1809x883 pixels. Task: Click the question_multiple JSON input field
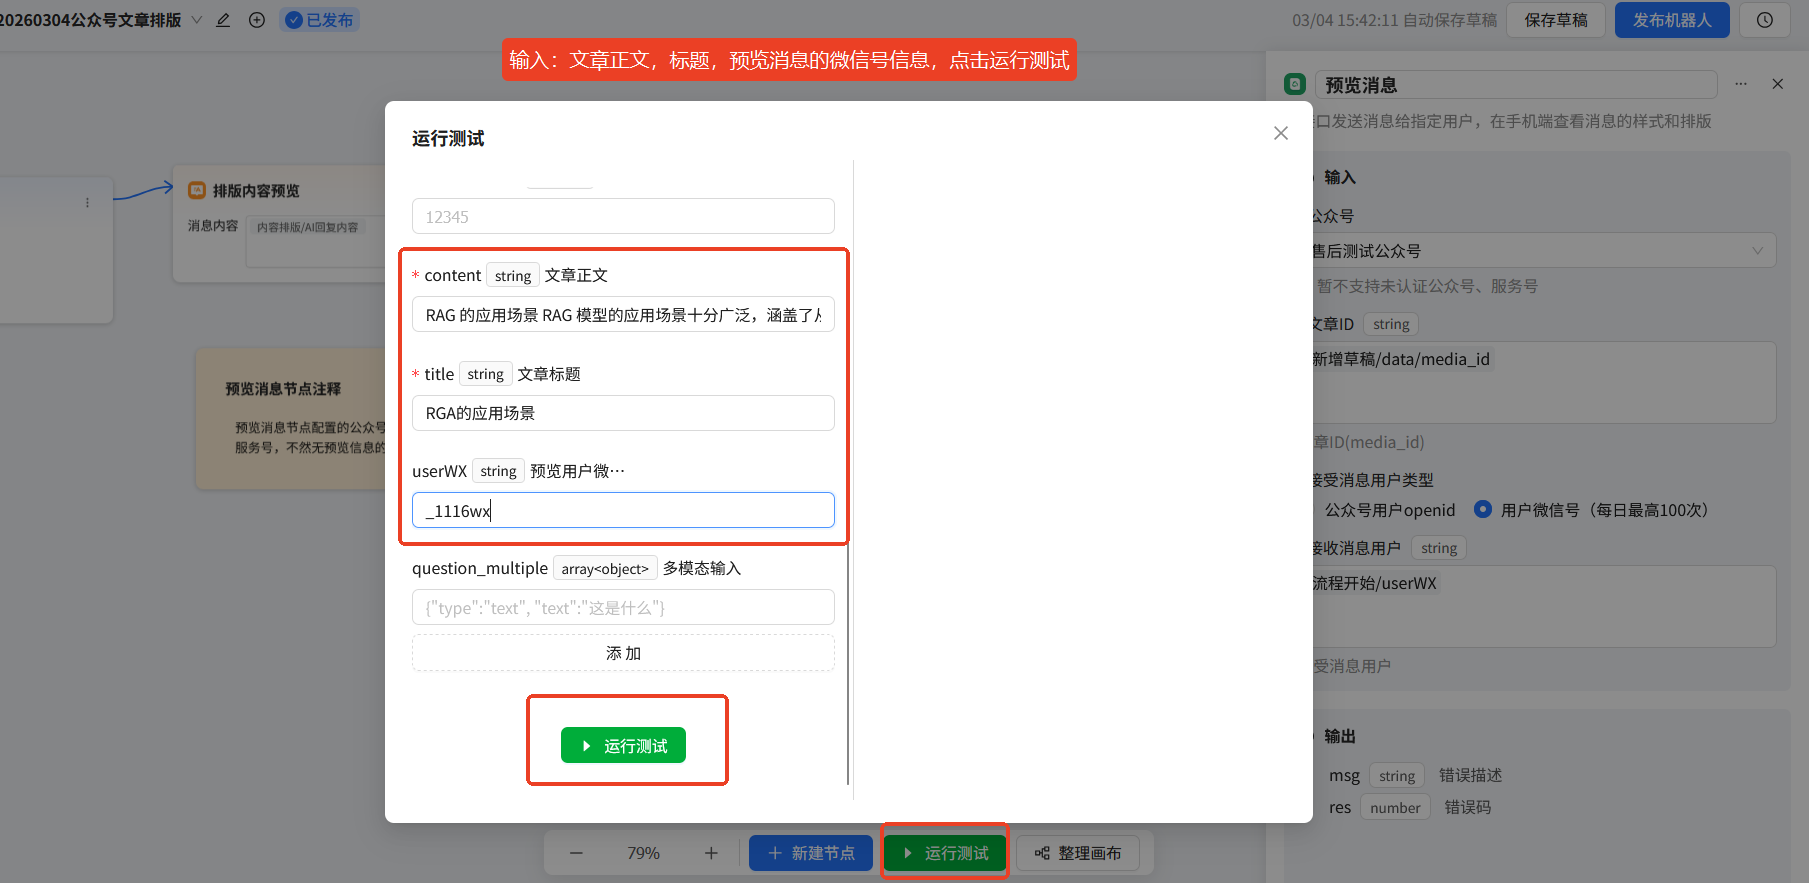(623, 608)
